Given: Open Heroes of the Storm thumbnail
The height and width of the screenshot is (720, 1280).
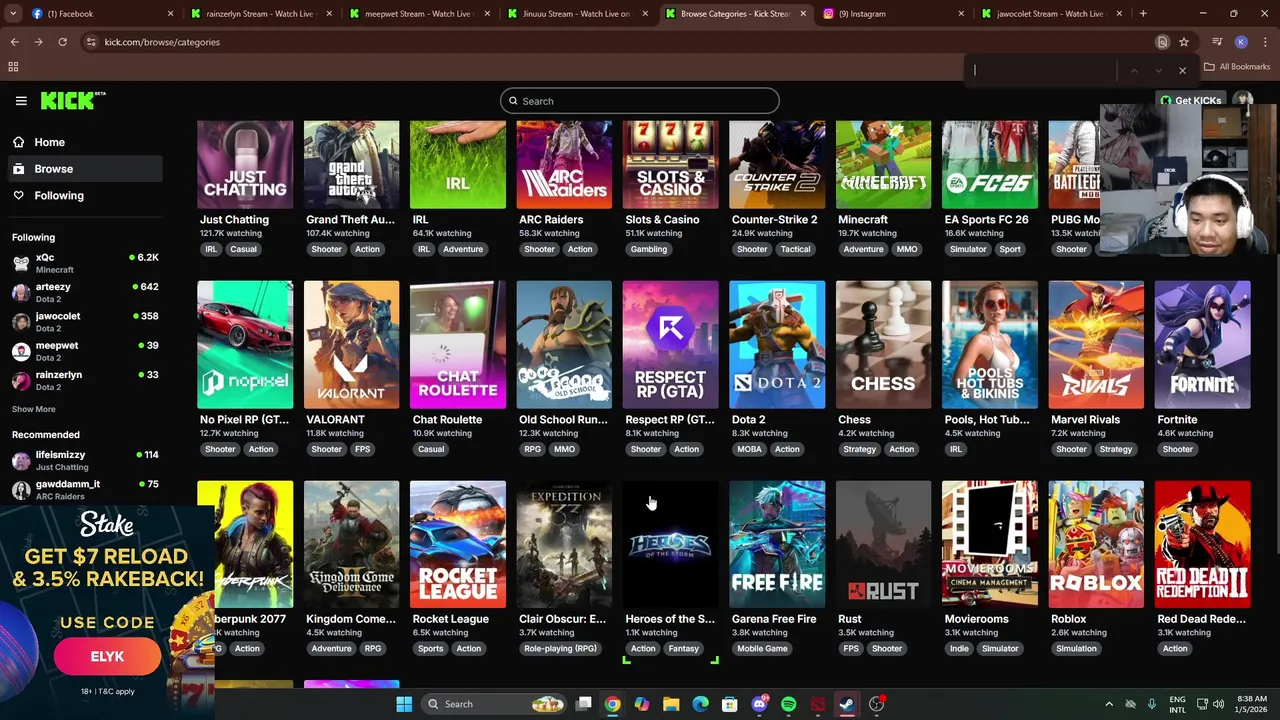Looking at the screenshot, I should 670,544.
